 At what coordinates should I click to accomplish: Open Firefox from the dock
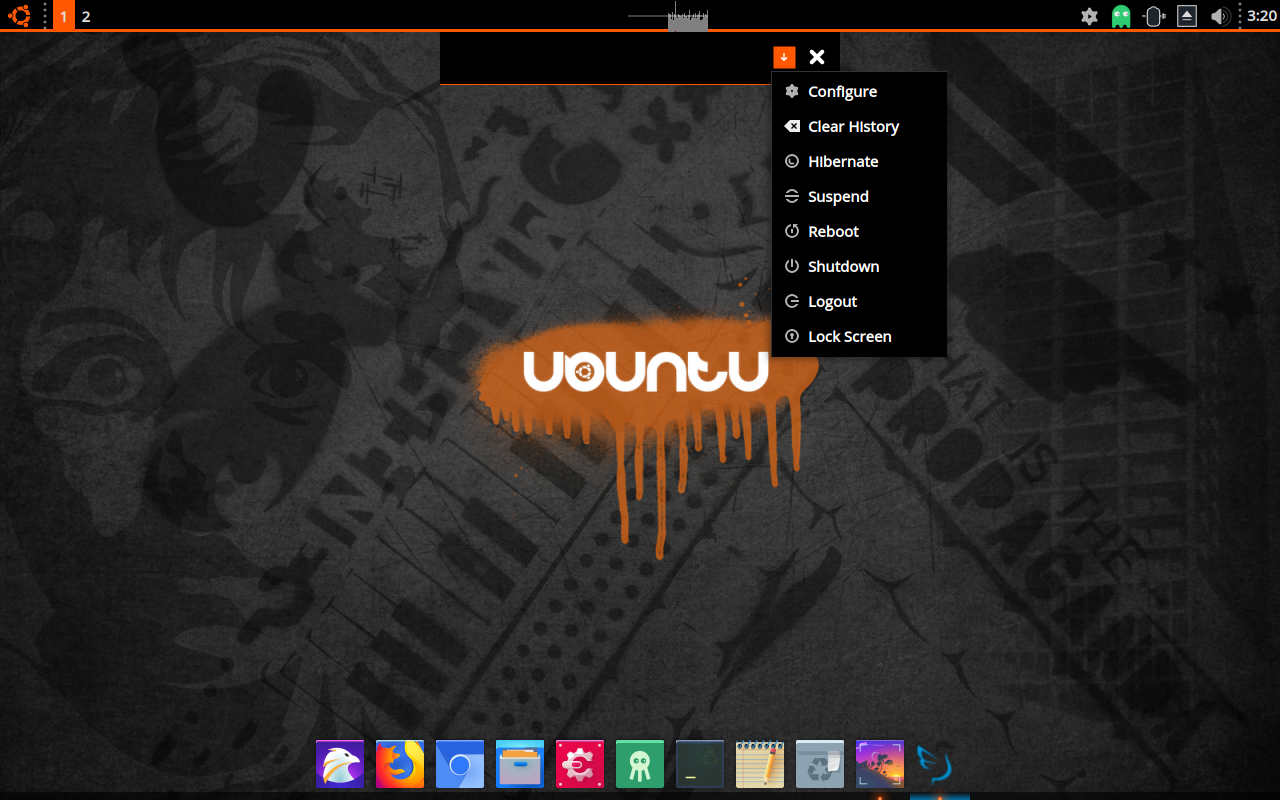pyautogui.click(x=400, y=764)
